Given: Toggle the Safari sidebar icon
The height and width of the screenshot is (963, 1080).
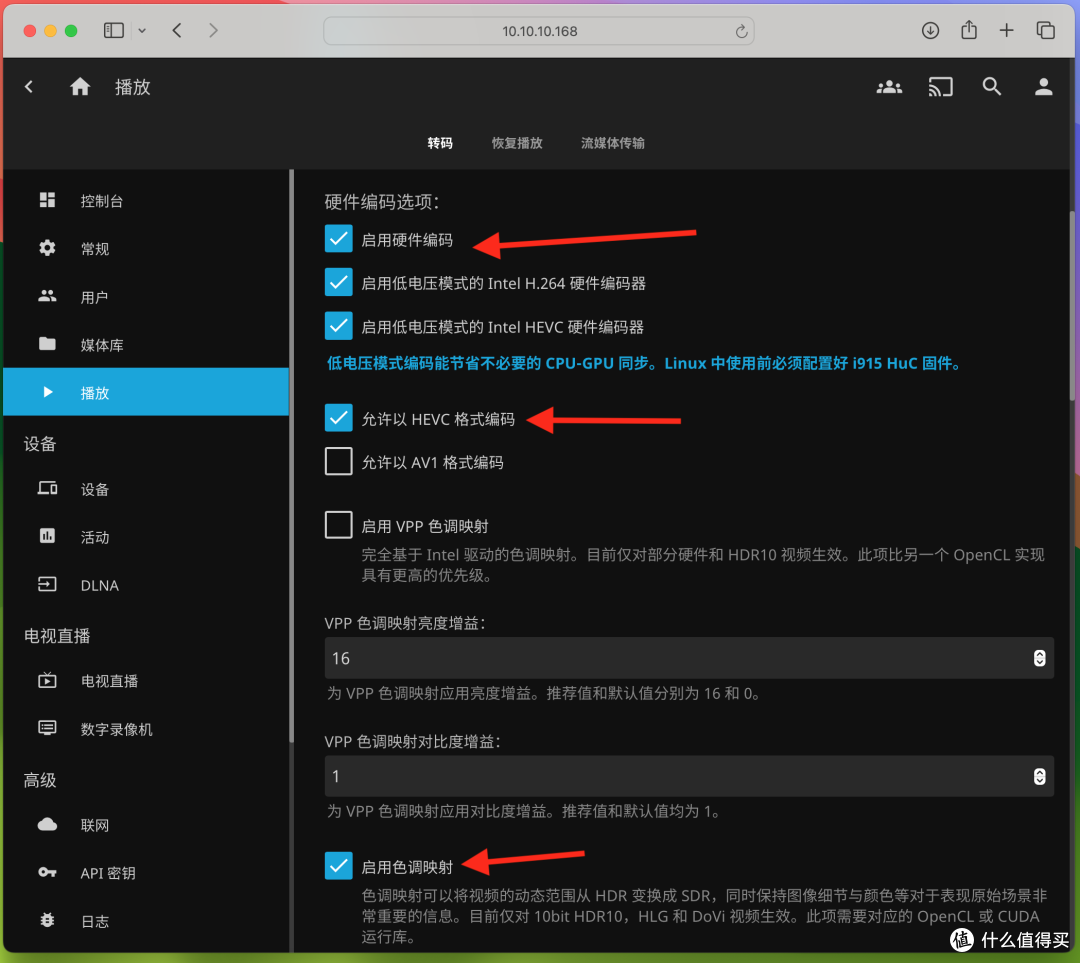Looking at the screenshot, I should coord(114,30).
